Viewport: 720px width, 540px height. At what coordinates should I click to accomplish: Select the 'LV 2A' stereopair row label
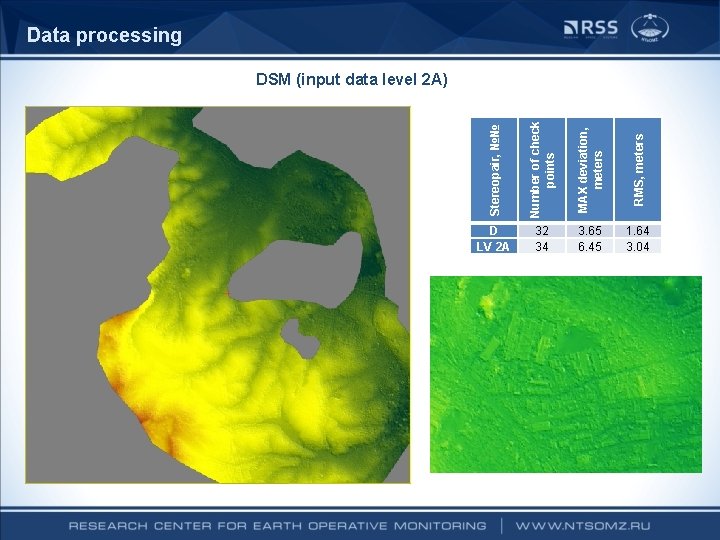(x=494, y=247)
